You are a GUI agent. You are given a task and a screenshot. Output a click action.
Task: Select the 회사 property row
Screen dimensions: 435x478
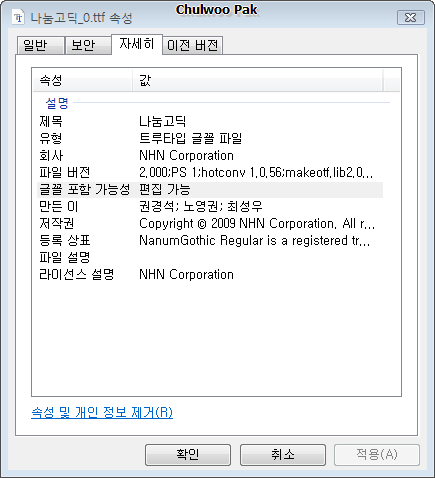[210, 155]
